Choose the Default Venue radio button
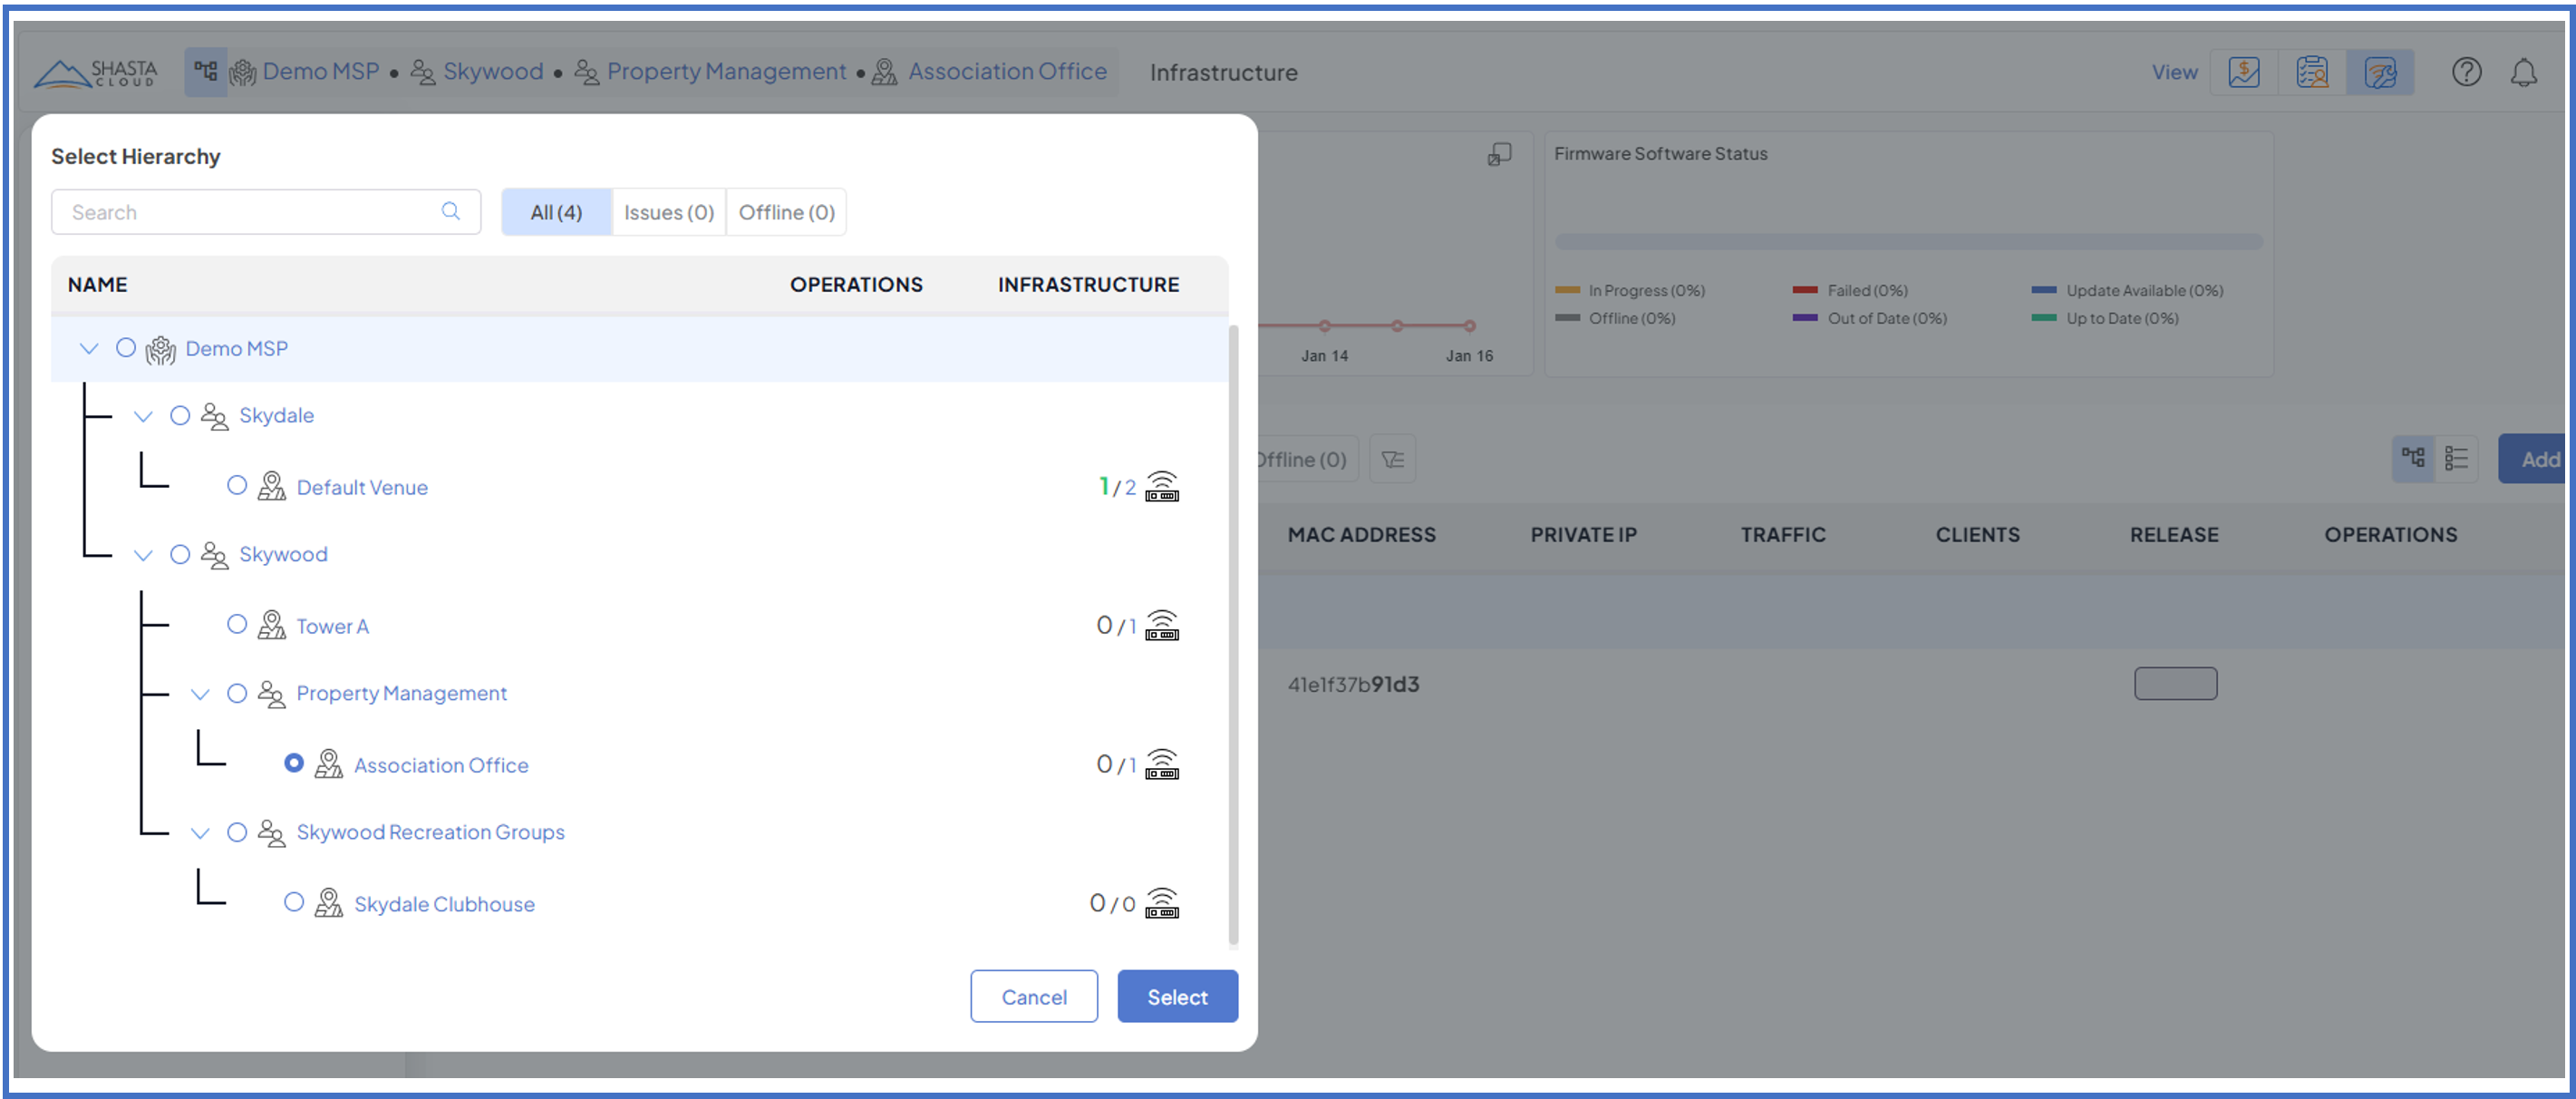 coord(237,486)
